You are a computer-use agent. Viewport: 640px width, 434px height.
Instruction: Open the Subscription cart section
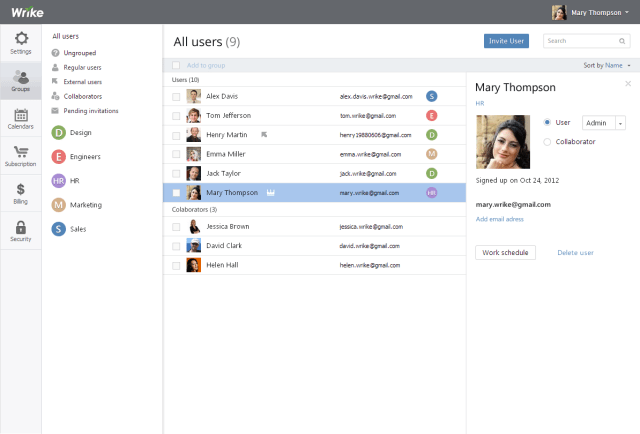21,156
